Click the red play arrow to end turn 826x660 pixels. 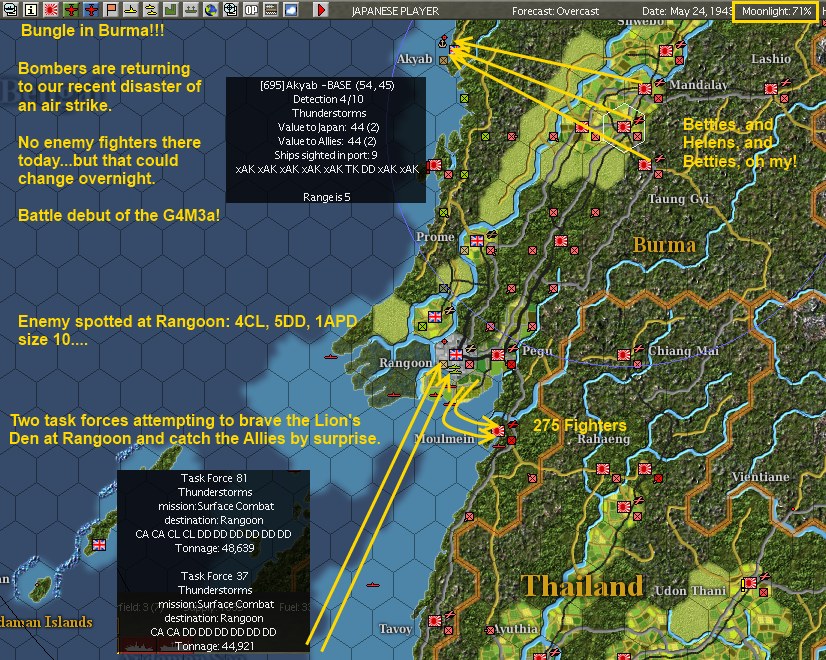coord(320,9)
